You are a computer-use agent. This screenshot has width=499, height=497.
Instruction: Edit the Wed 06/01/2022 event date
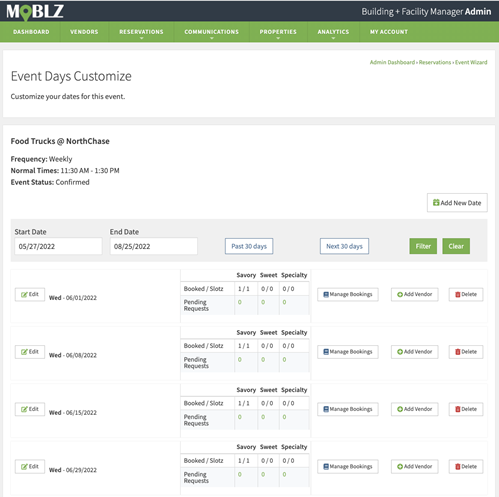[x=30, y=294]
